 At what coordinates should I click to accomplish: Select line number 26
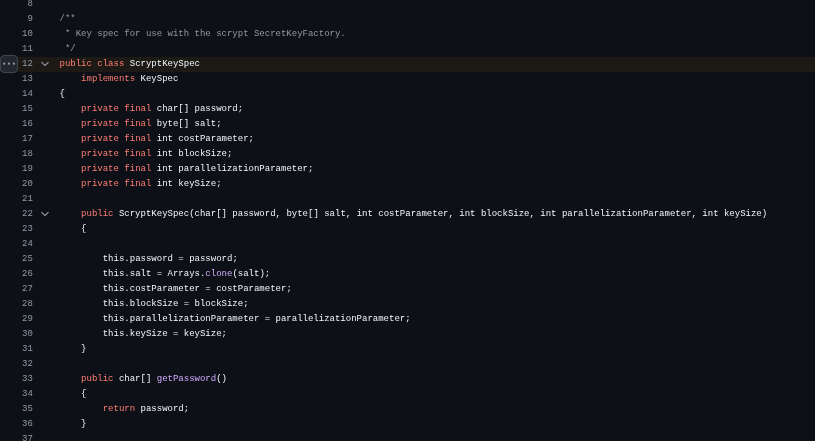[x=27, y=273]
